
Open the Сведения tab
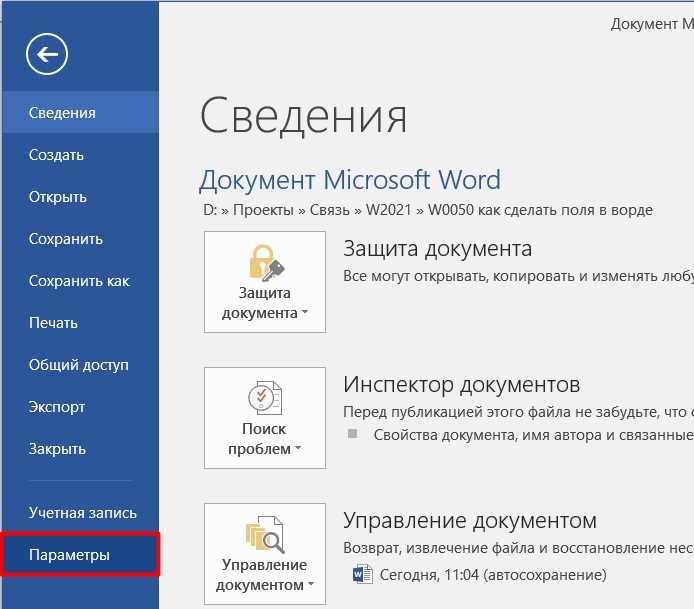[x=80, y=112]
